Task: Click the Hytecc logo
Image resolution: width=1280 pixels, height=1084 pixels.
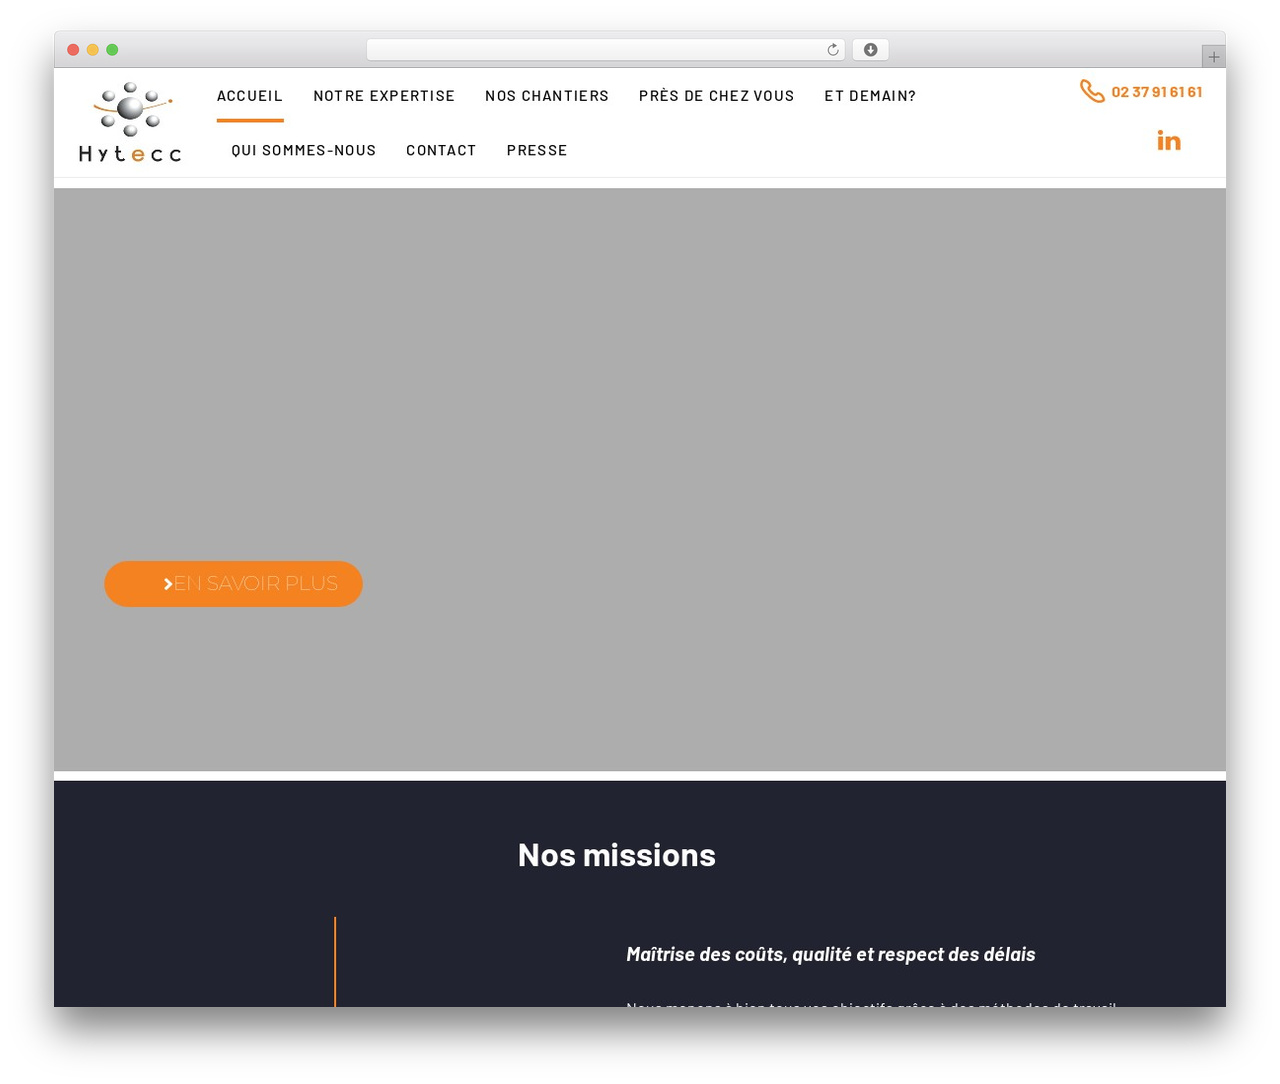Action: [x=130, y=122]
